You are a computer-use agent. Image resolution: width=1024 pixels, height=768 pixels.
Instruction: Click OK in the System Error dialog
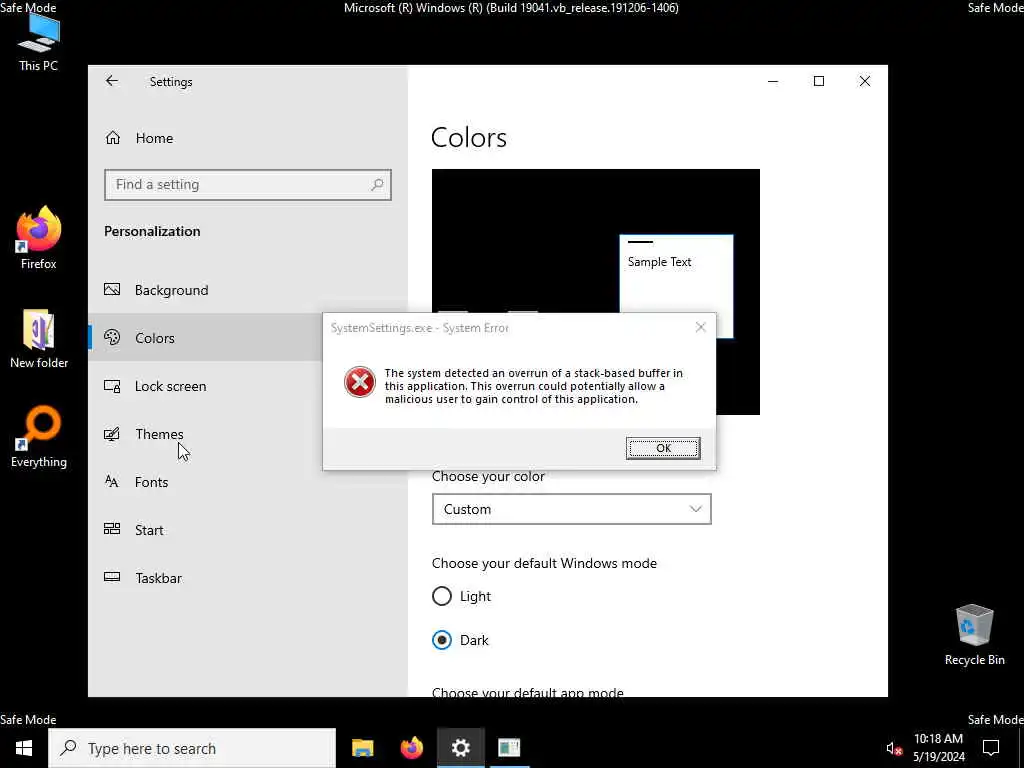(663, 448)
